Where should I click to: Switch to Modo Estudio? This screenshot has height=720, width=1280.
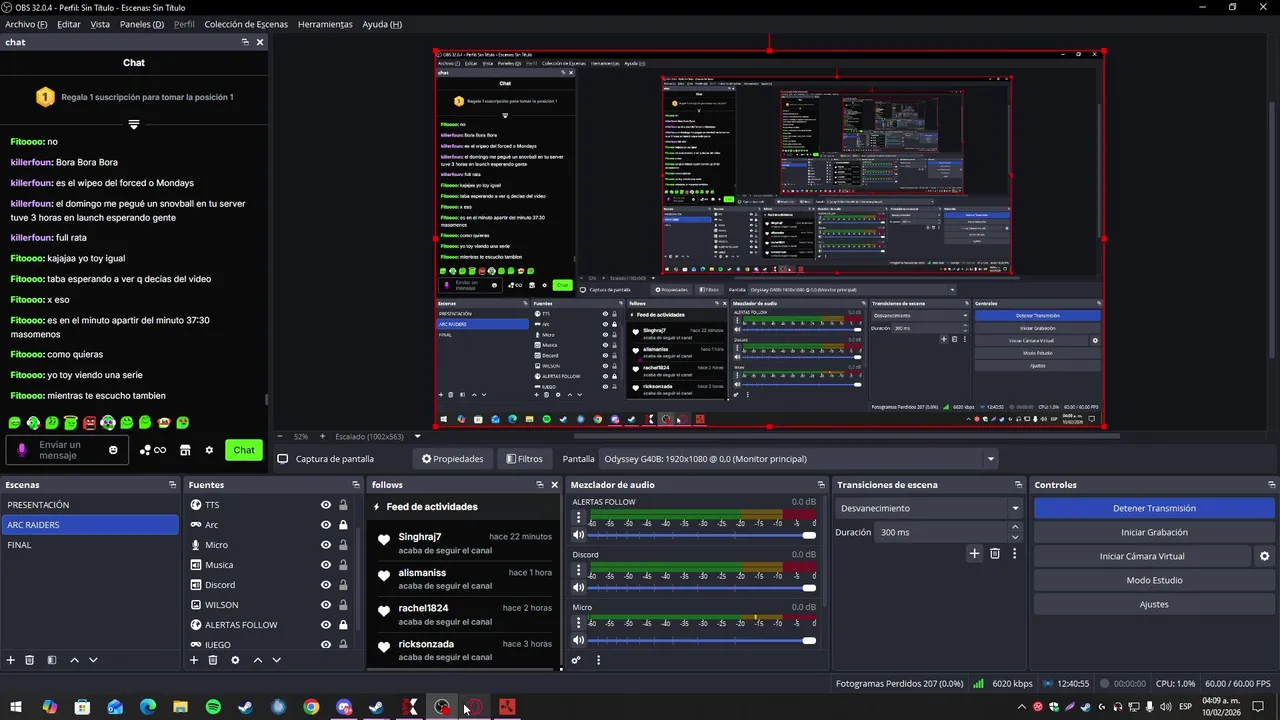[x=1154, y=580]
